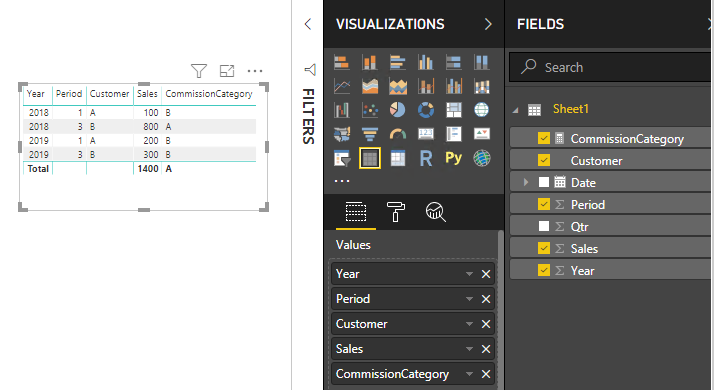
Task: Select the 100% stacked bar chart visualization
Action: coord(454,62)
